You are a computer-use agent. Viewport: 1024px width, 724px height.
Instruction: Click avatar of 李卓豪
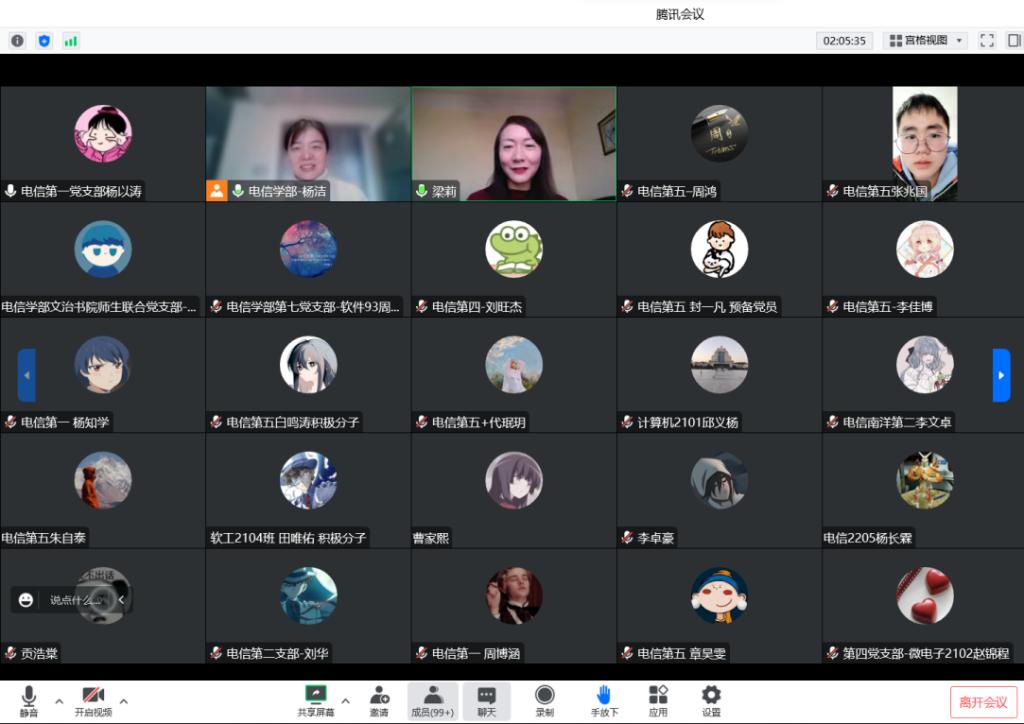719,480
